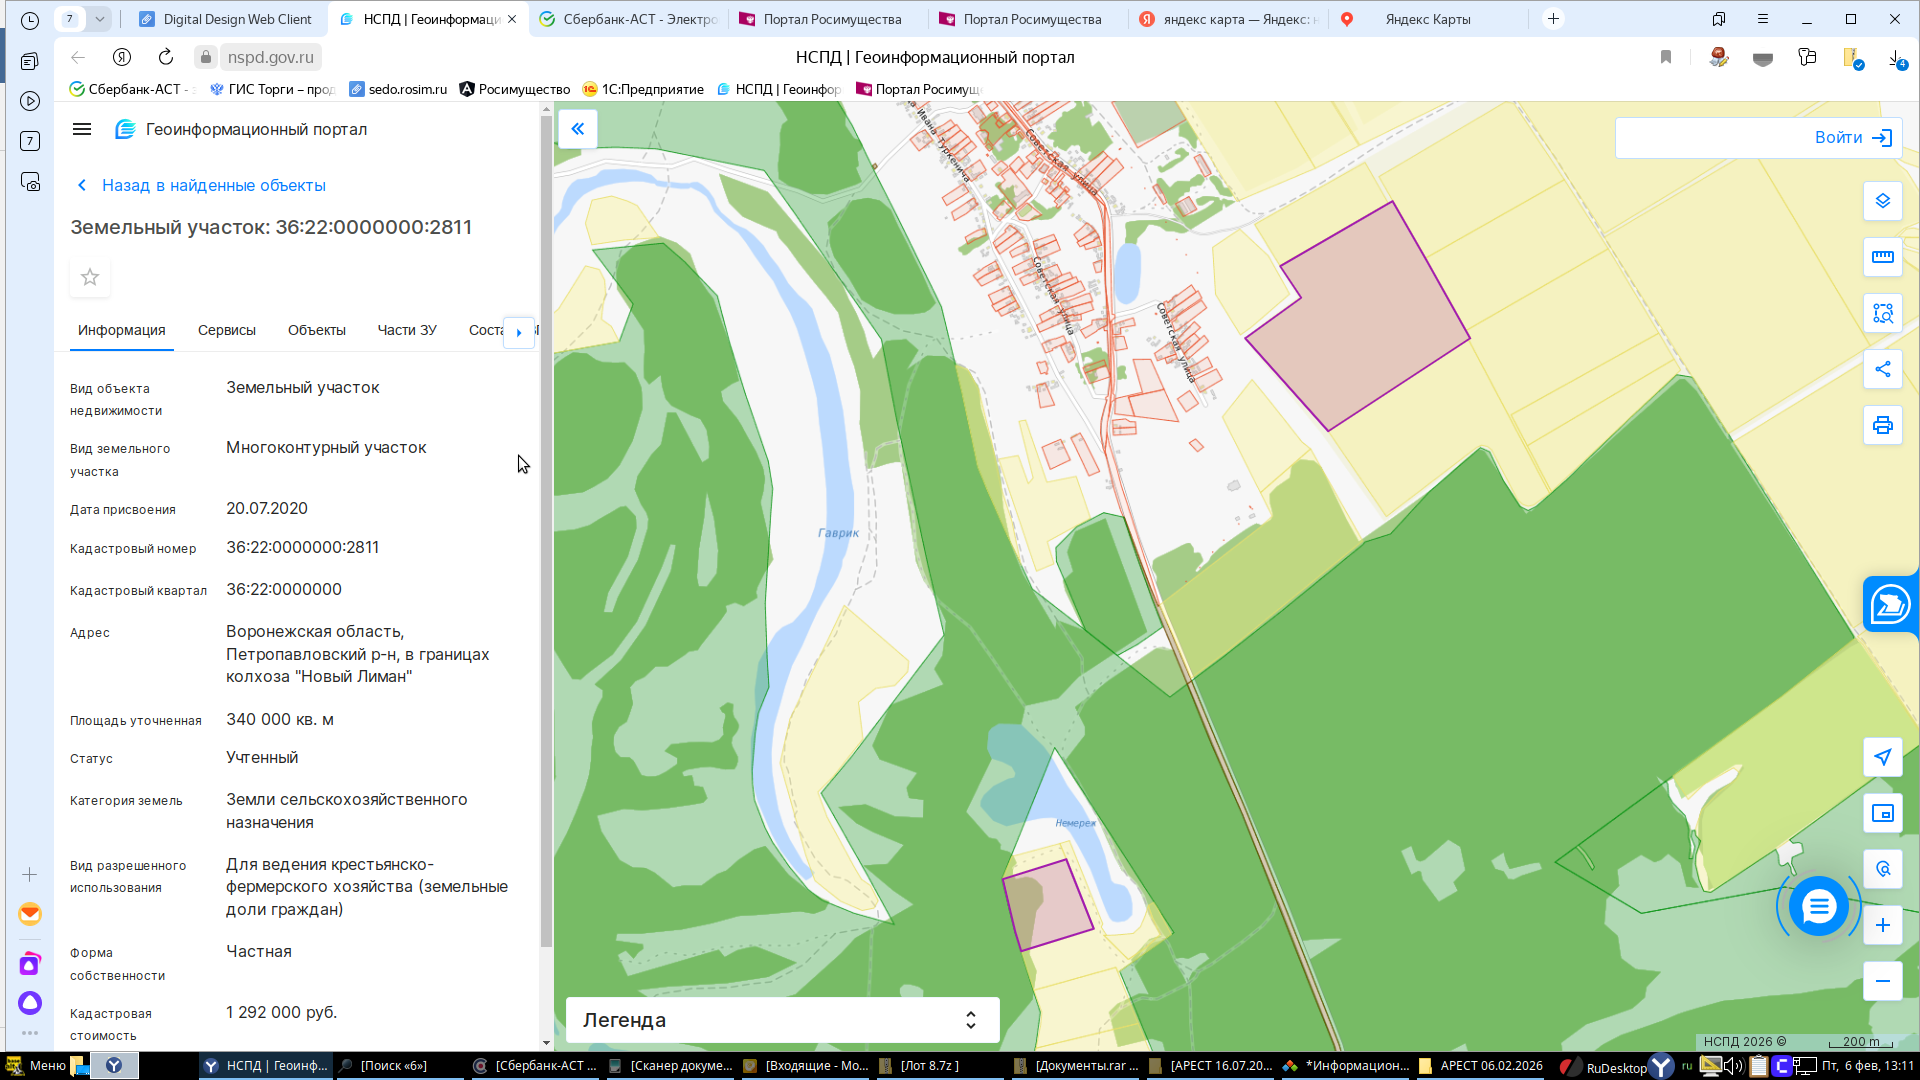Viewport: 1920px width, 1080px height.
Task: Switch to the Сервисы tab
Action: point(226,330)
